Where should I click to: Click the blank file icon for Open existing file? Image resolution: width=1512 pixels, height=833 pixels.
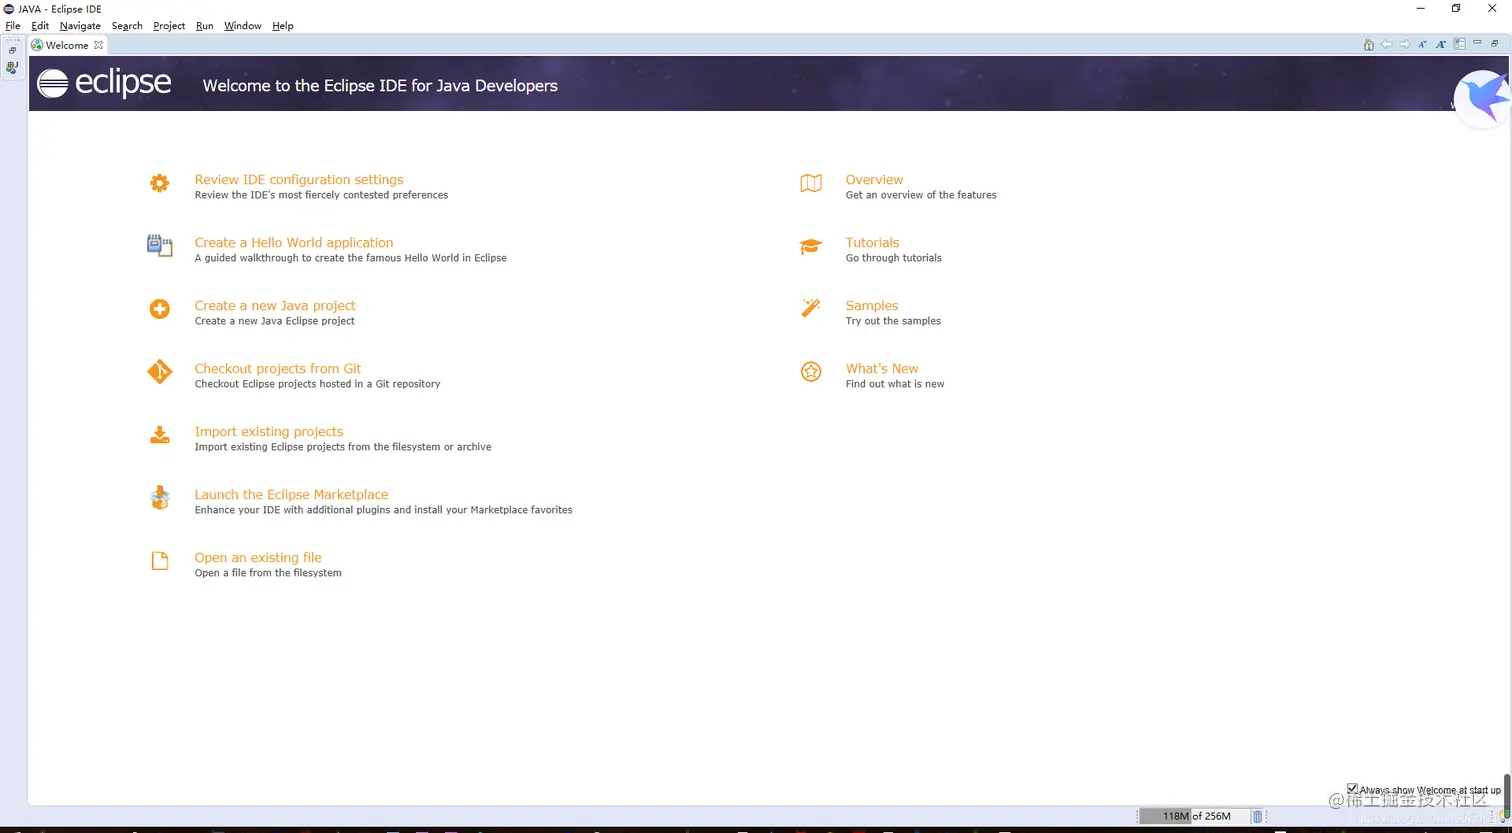159,561
